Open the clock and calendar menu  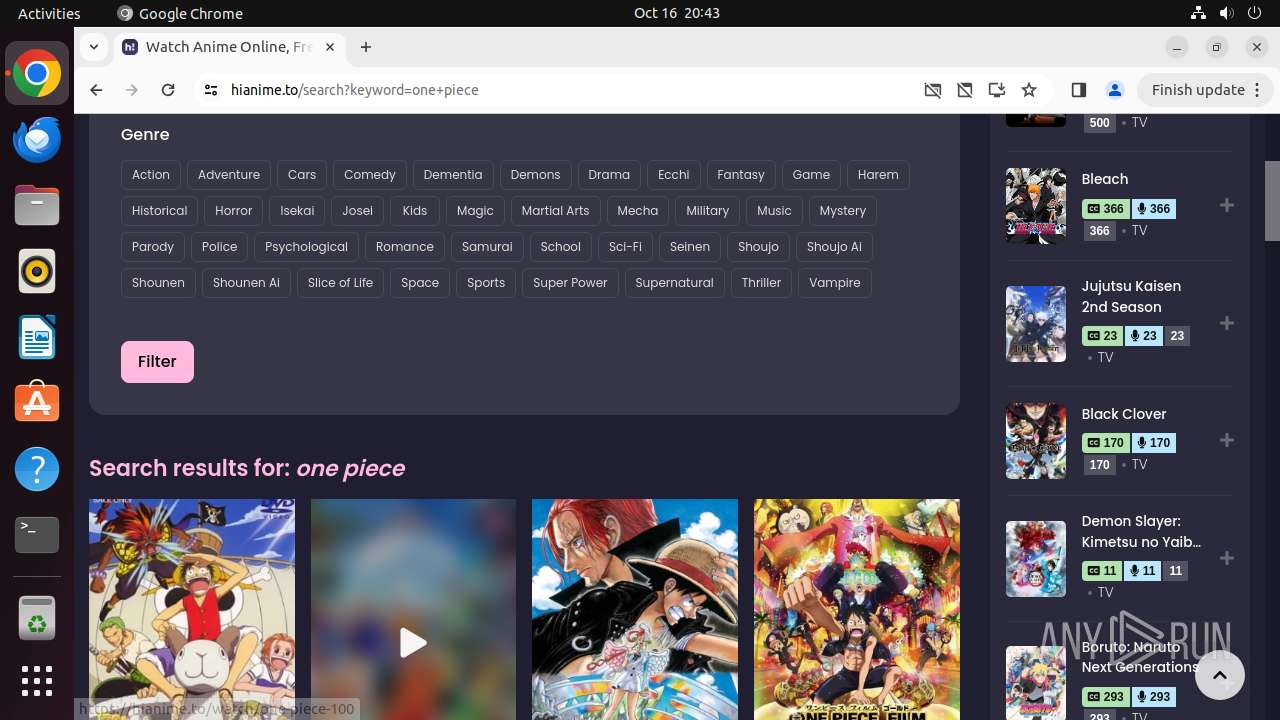tap(677, 13)
